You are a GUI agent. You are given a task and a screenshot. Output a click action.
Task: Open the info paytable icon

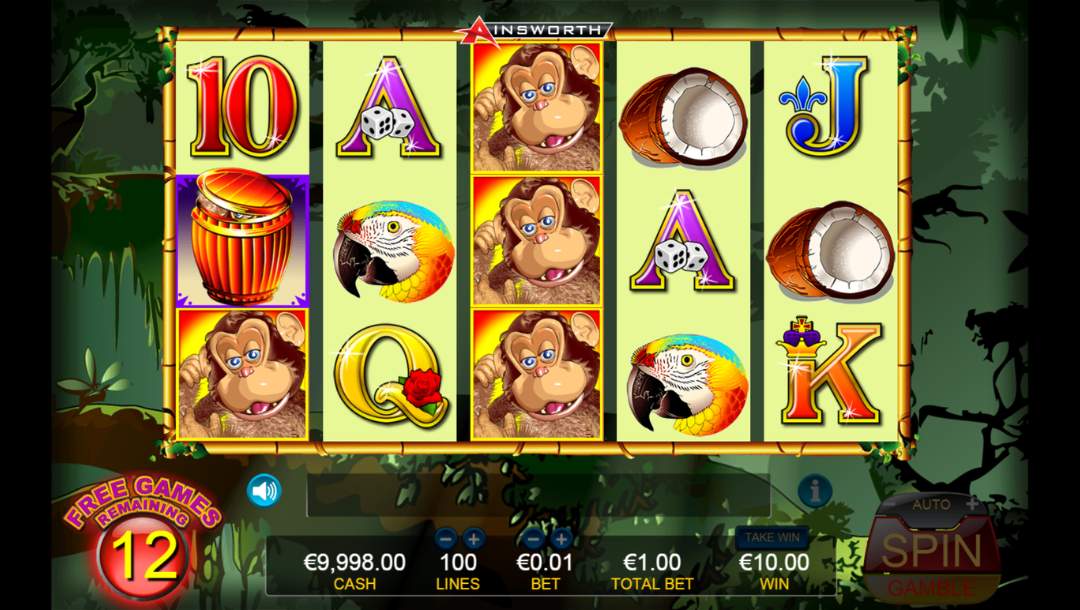815,491
